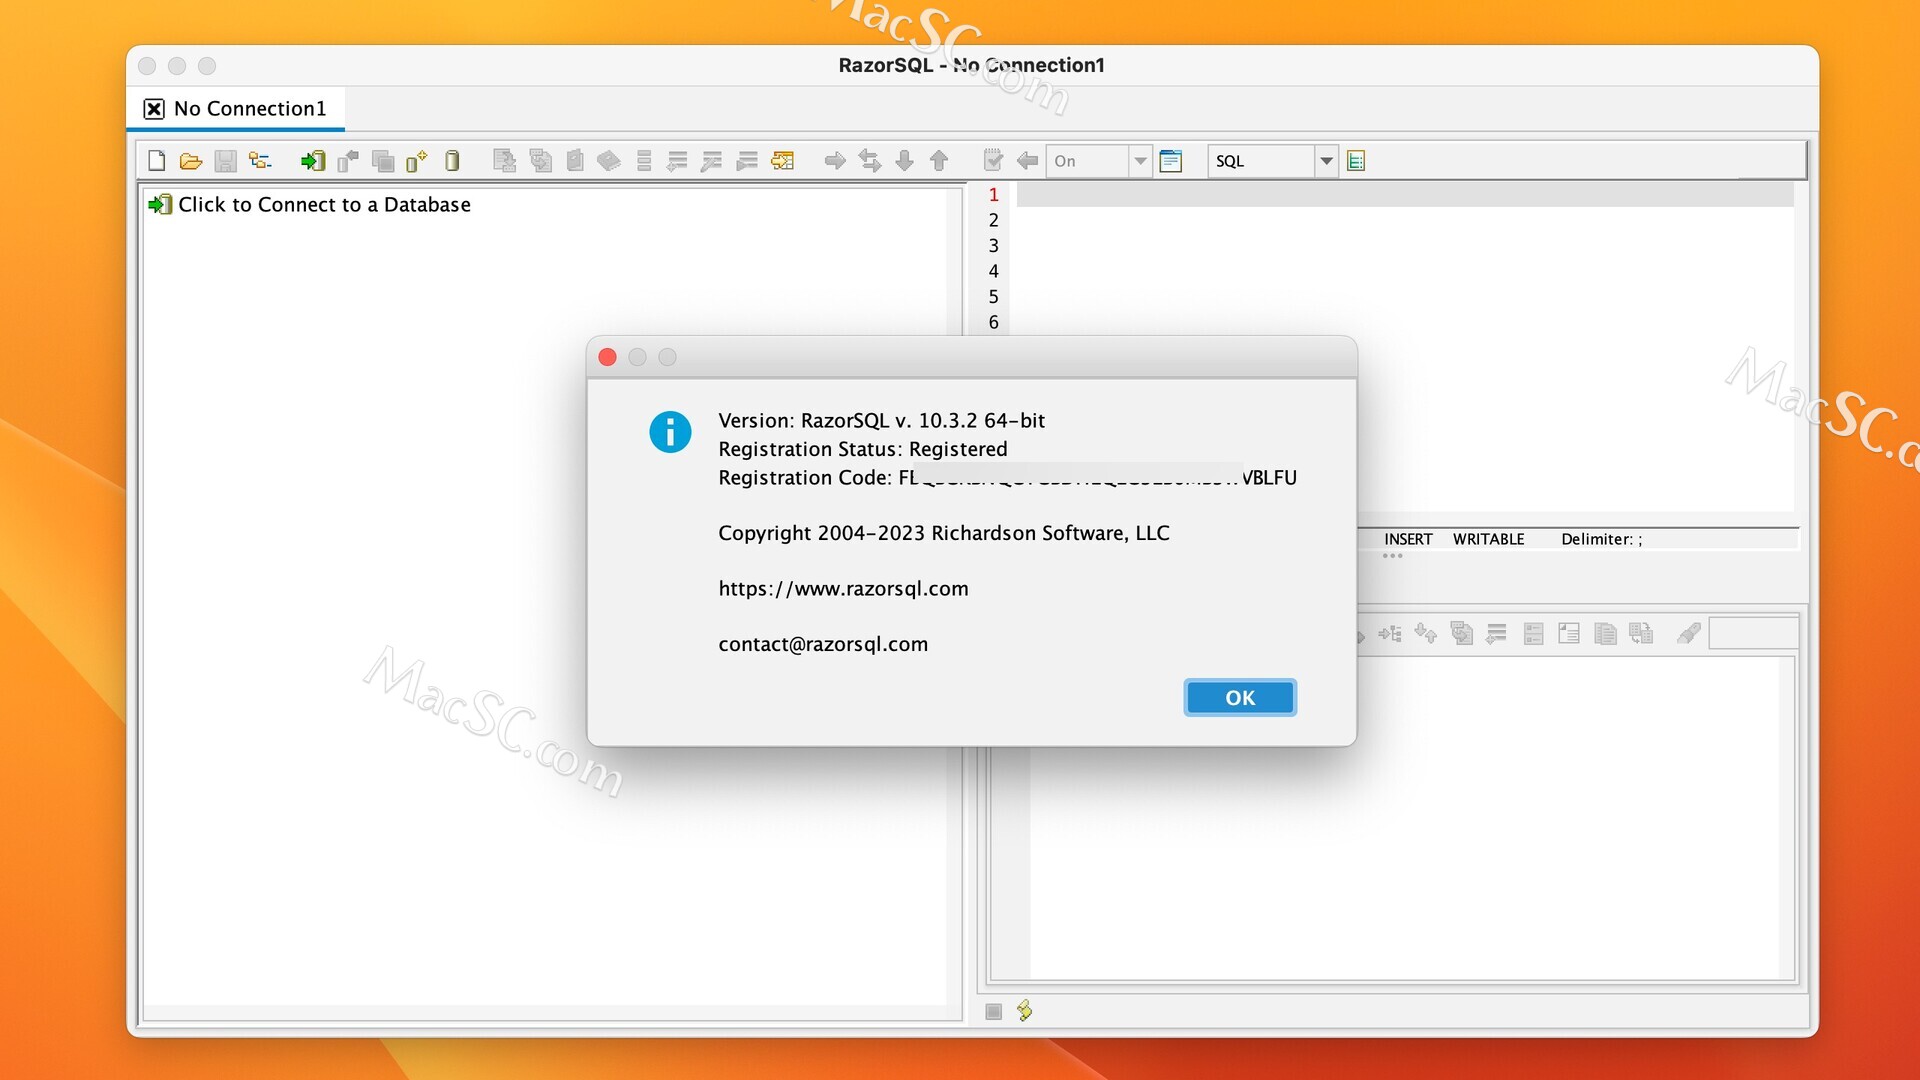Click the up arrow toolbar icon
1920x1080 pixels.
[x=938, y=161]
